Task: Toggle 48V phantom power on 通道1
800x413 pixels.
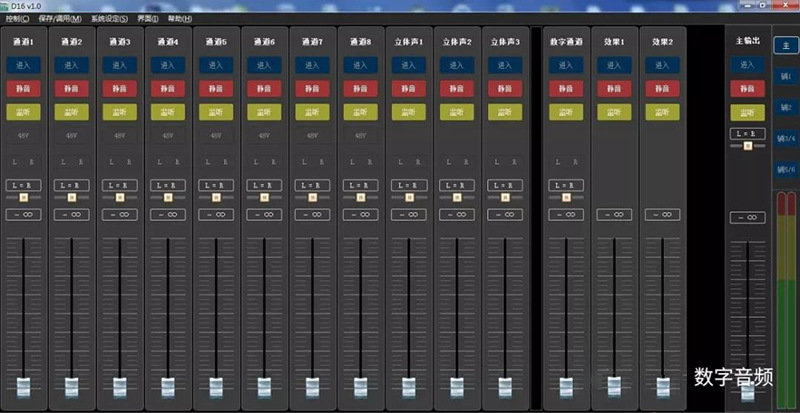Action: click(23, 136)
